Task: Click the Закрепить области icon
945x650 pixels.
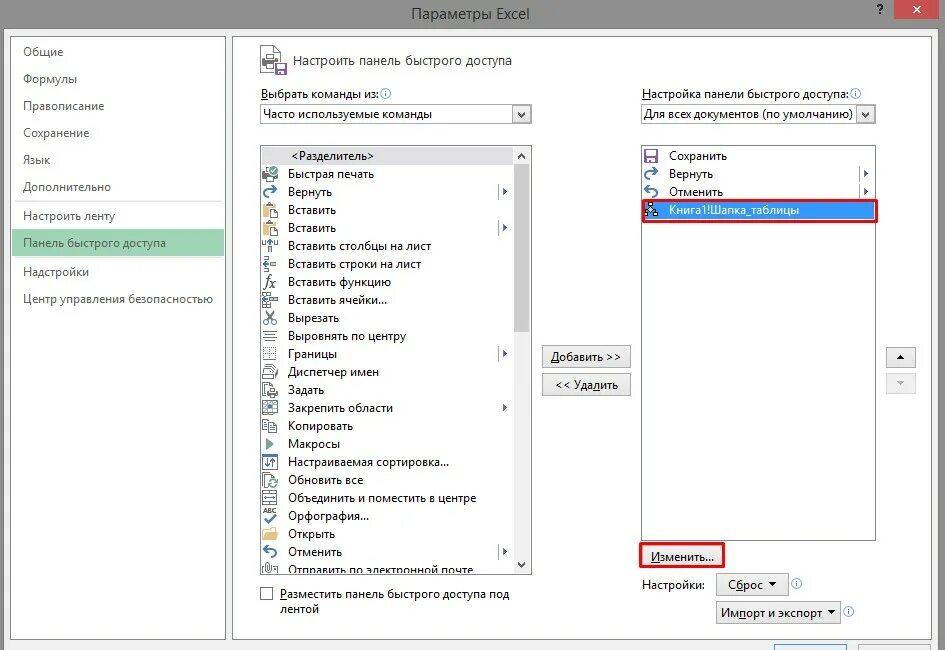Action: point(270,408)
